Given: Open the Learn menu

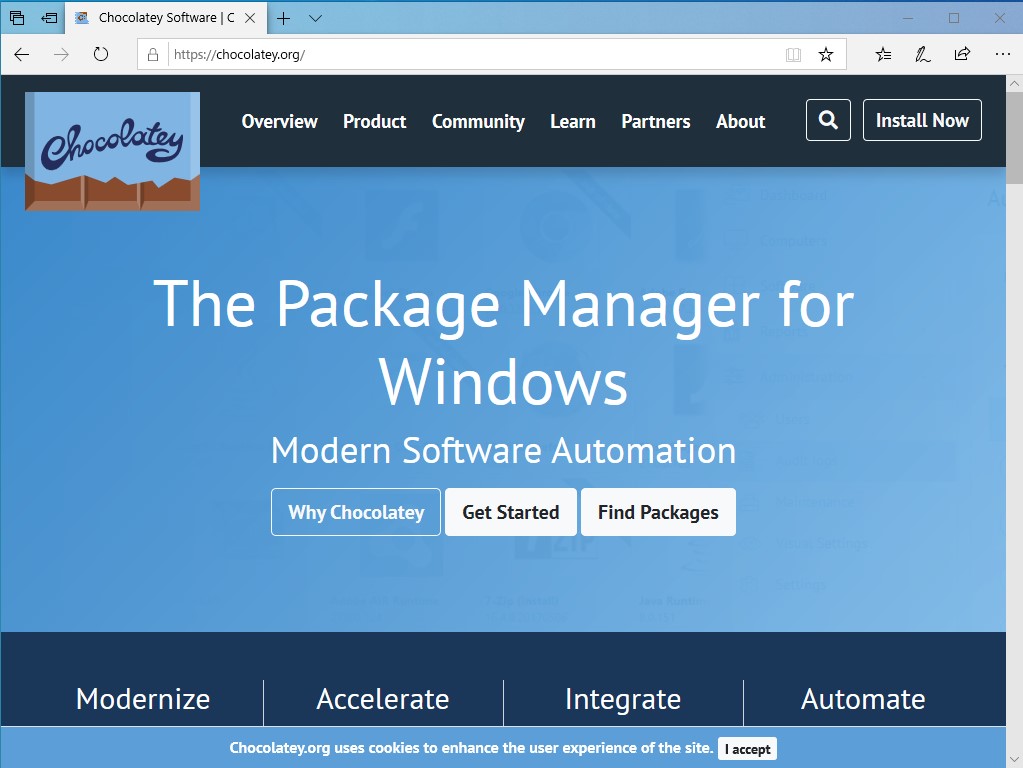Looking at the screenshot, I should click(573, 121).
